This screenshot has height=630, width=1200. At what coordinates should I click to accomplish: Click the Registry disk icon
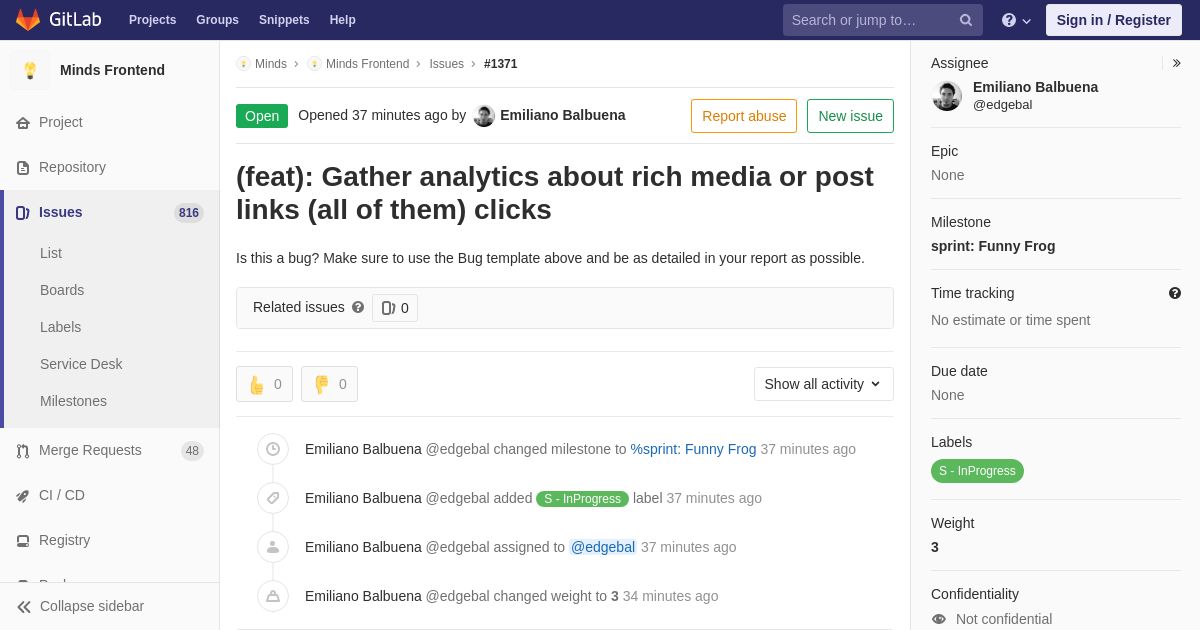23,541
